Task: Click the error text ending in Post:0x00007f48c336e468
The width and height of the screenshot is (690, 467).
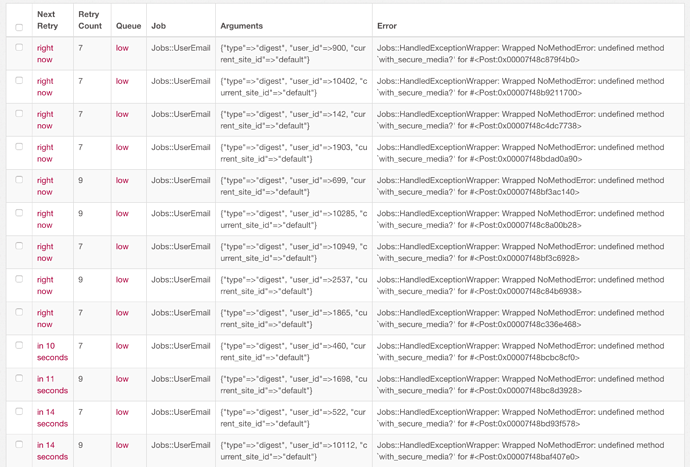Action: pyautogui.click(x=521, y=318)
